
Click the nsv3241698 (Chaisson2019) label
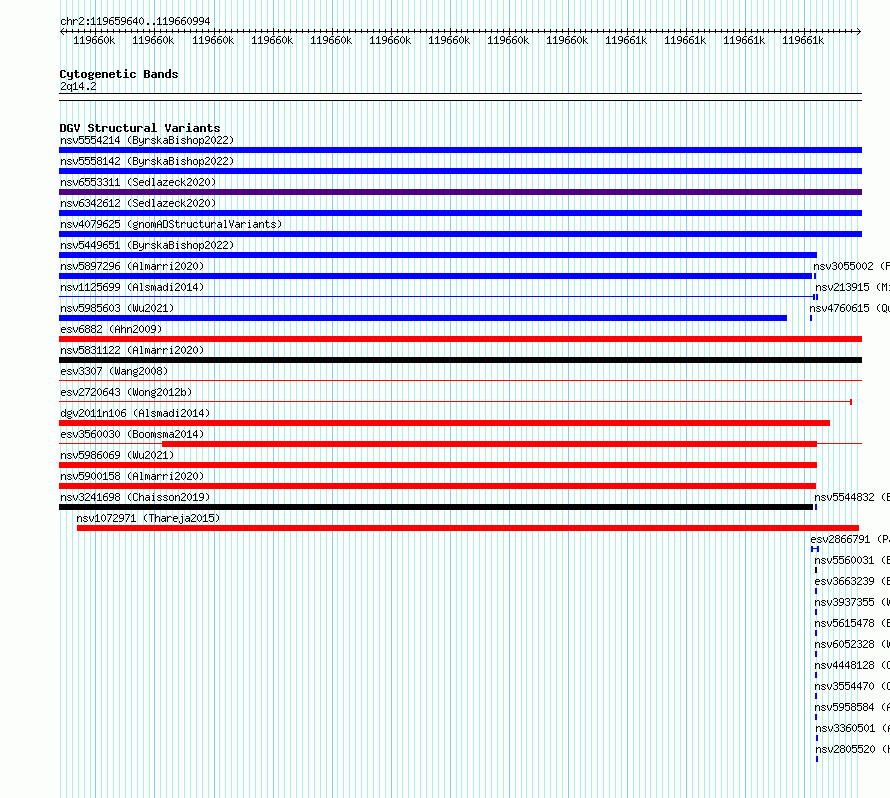click(135, 497)
